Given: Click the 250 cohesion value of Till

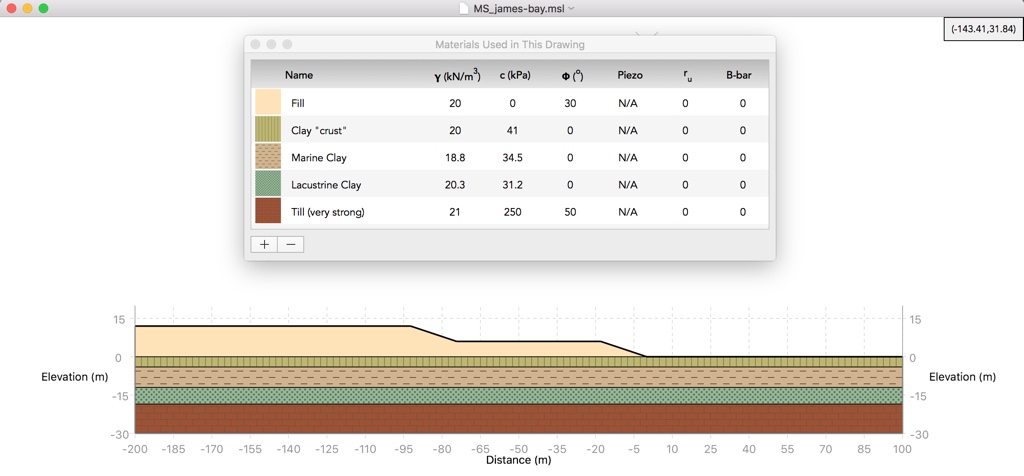Looking at the screenshot, I should 514,212.
